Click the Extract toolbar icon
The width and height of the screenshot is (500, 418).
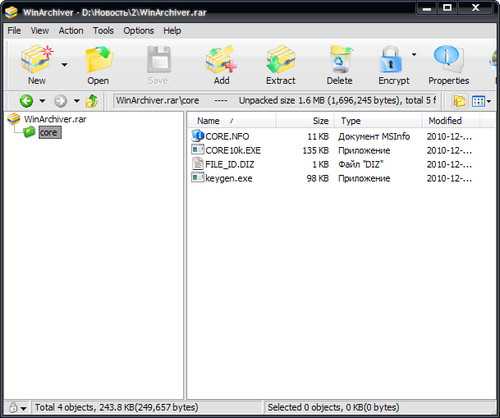(x=281, y=60)
